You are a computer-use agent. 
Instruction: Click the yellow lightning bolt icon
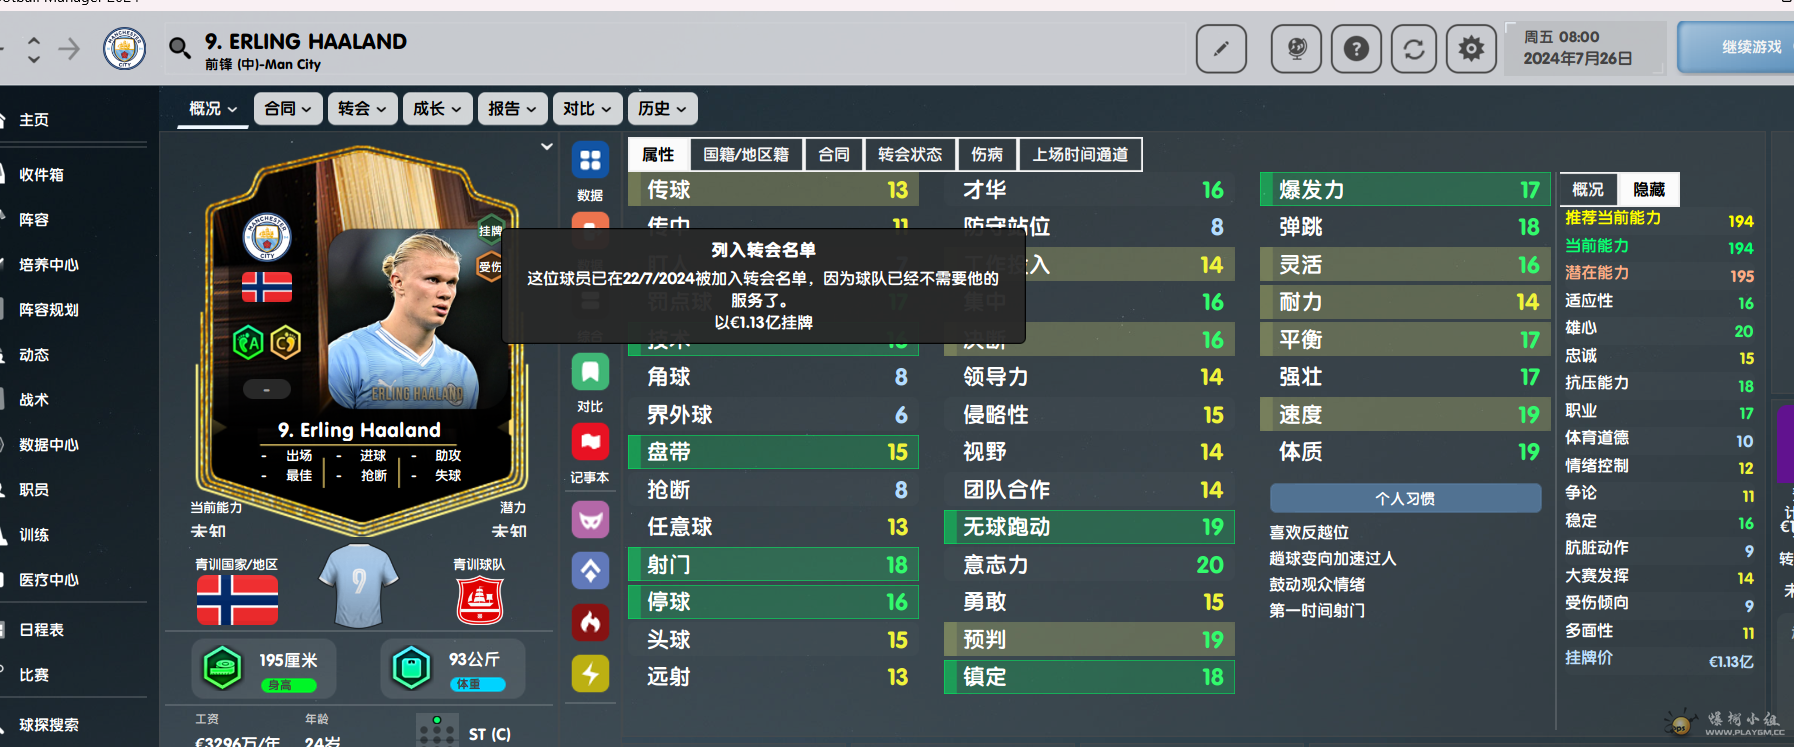pyautogui.click(x=590, y=674)
